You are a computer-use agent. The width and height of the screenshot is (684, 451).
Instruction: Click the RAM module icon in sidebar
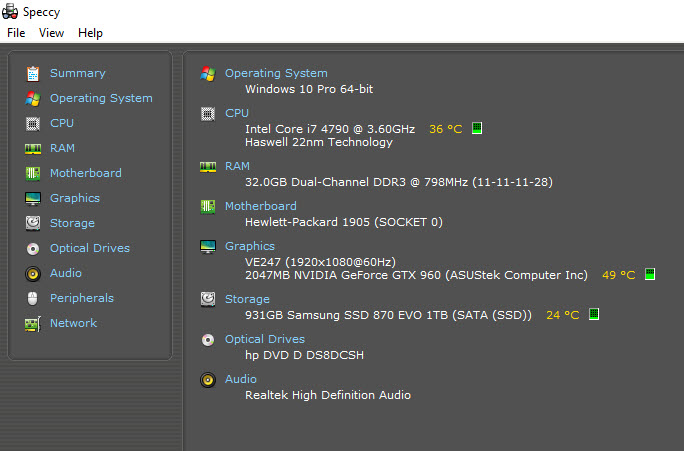(33, 148)
